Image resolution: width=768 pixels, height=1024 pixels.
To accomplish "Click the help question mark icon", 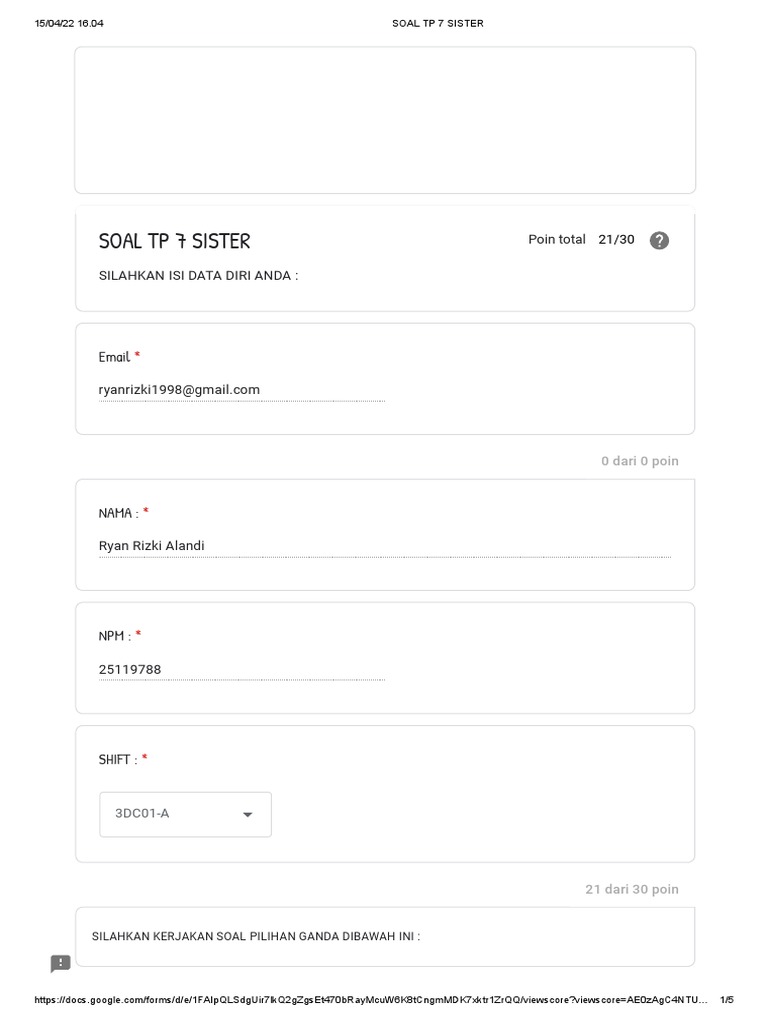I will (659, 240).
